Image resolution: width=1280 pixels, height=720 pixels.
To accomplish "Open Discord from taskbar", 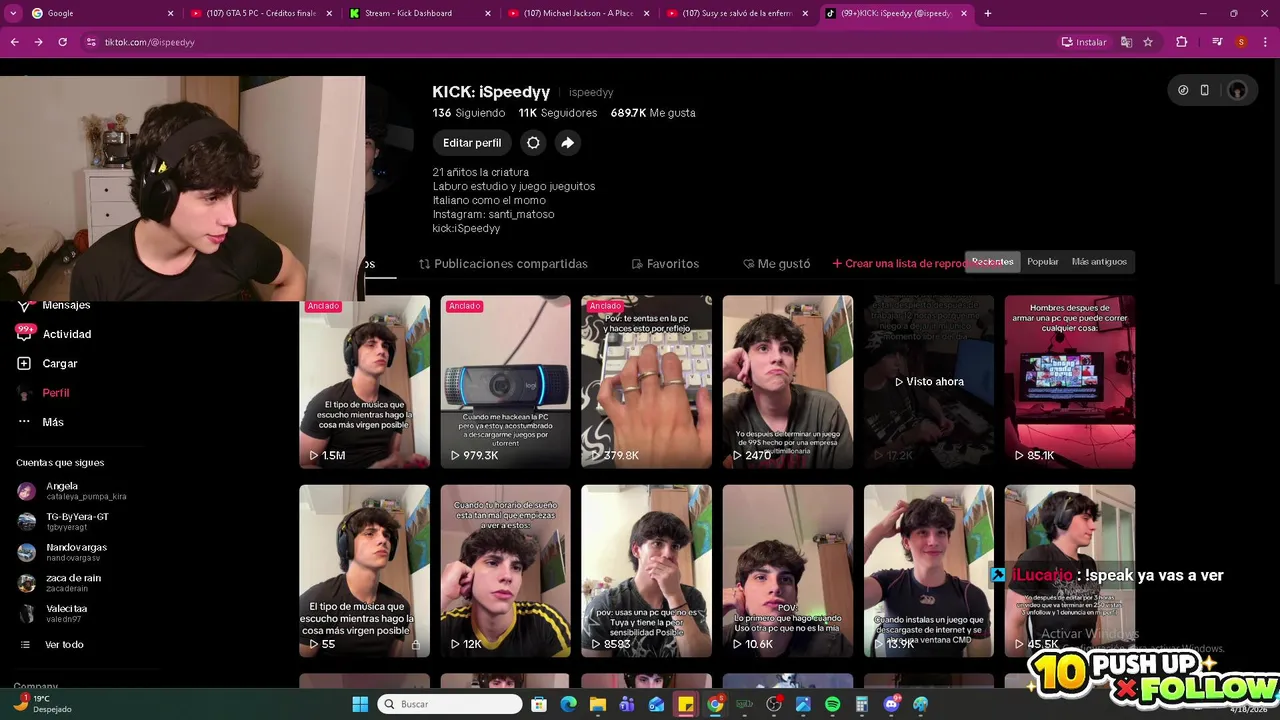I will click(892, 704).
